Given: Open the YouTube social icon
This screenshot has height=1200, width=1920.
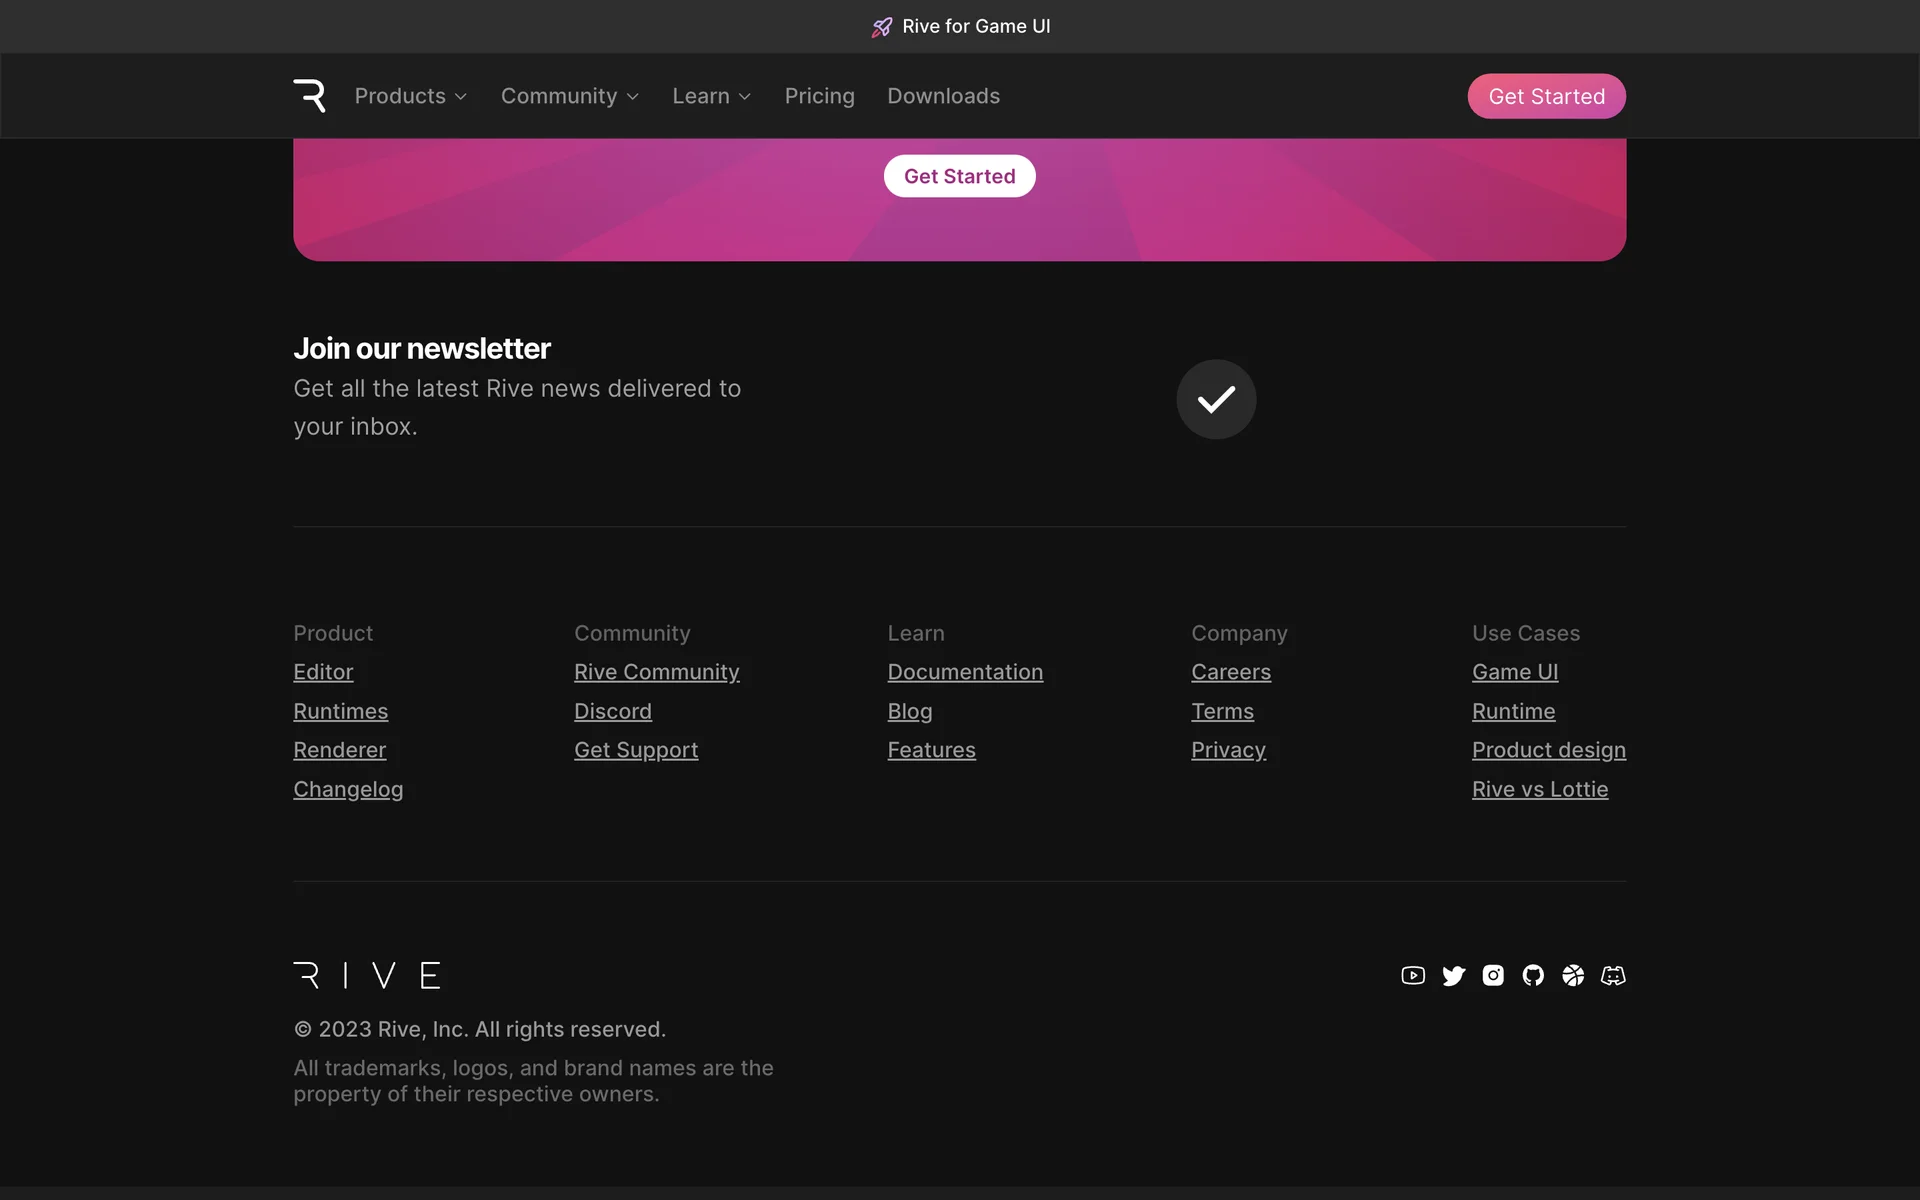Looking at the screenshot, I should tap(1413, 975).
